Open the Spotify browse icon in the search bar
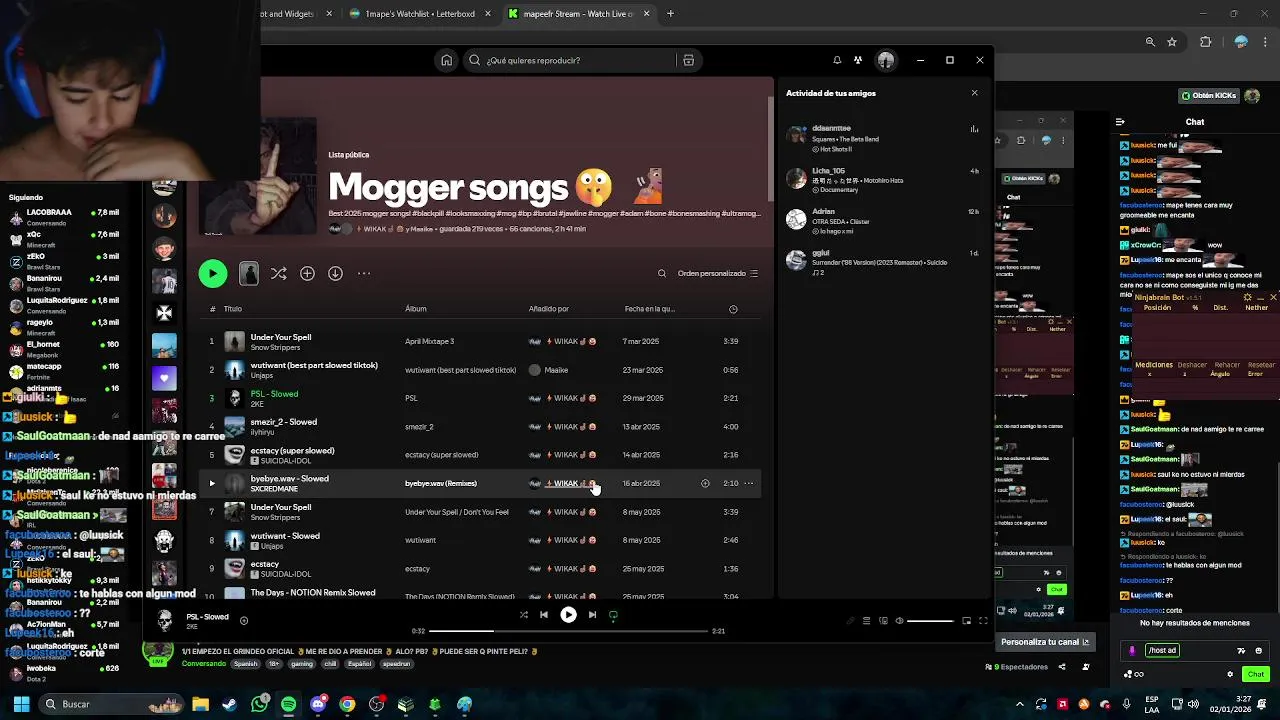The width and height of the screenshot is (1280, 720). coord(688,60)
